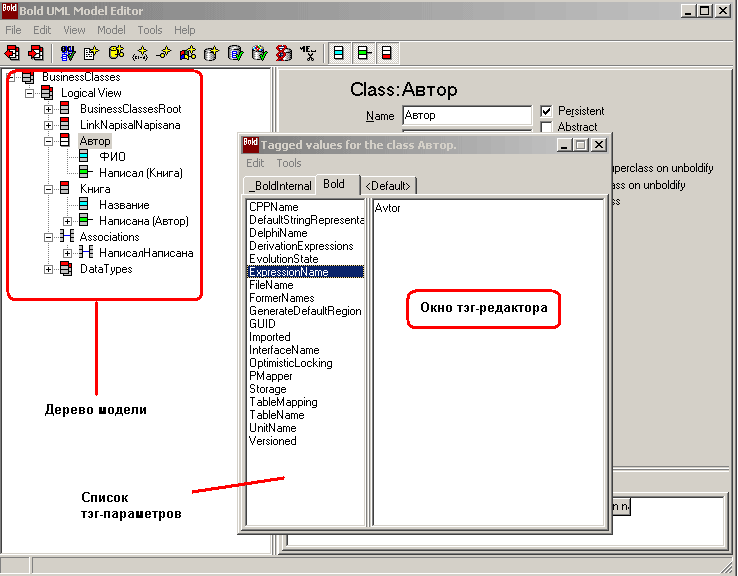Maximize the Tagged values dialog
738x576 pixels.
pos(581,144)
